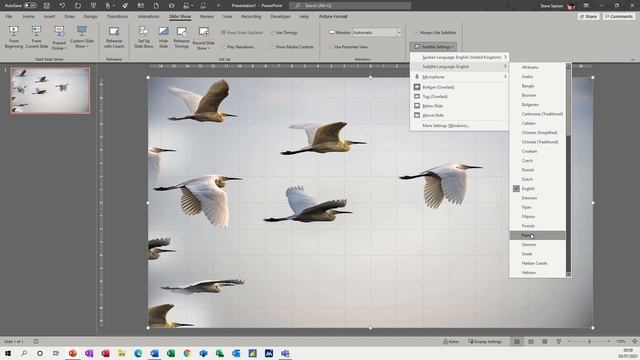Switch to Design tab
The width and height of the screenshot is (640, 360).
pos(90,16)
